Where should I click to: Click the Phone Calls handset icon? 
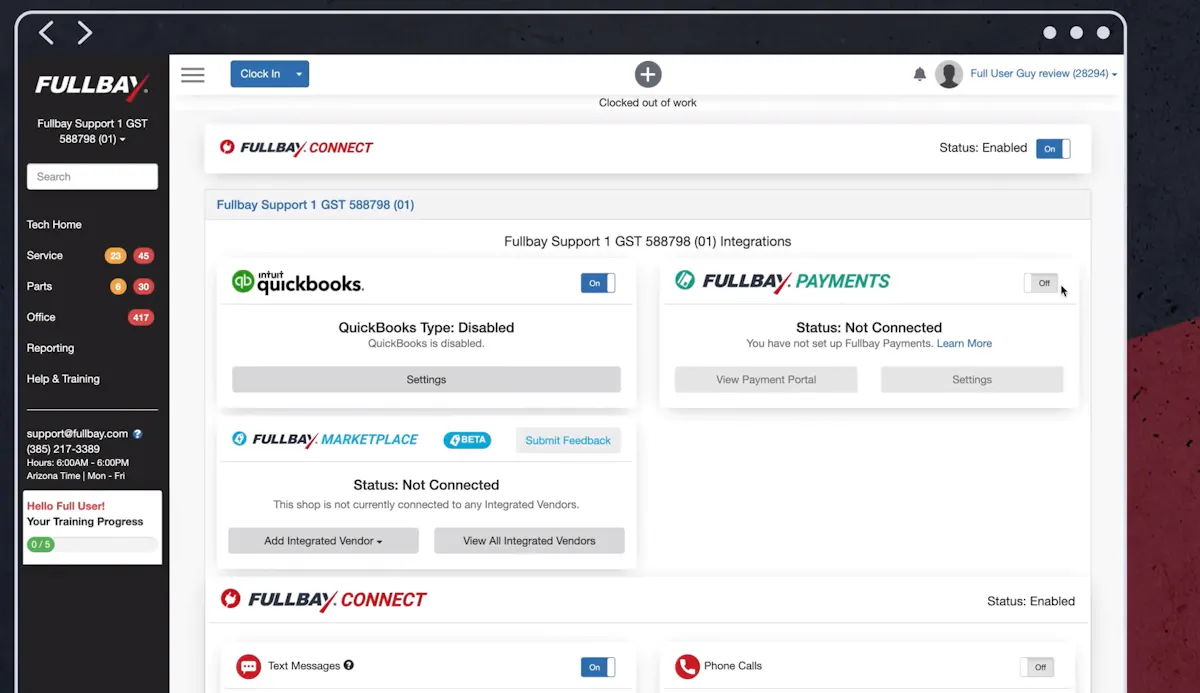687,666
